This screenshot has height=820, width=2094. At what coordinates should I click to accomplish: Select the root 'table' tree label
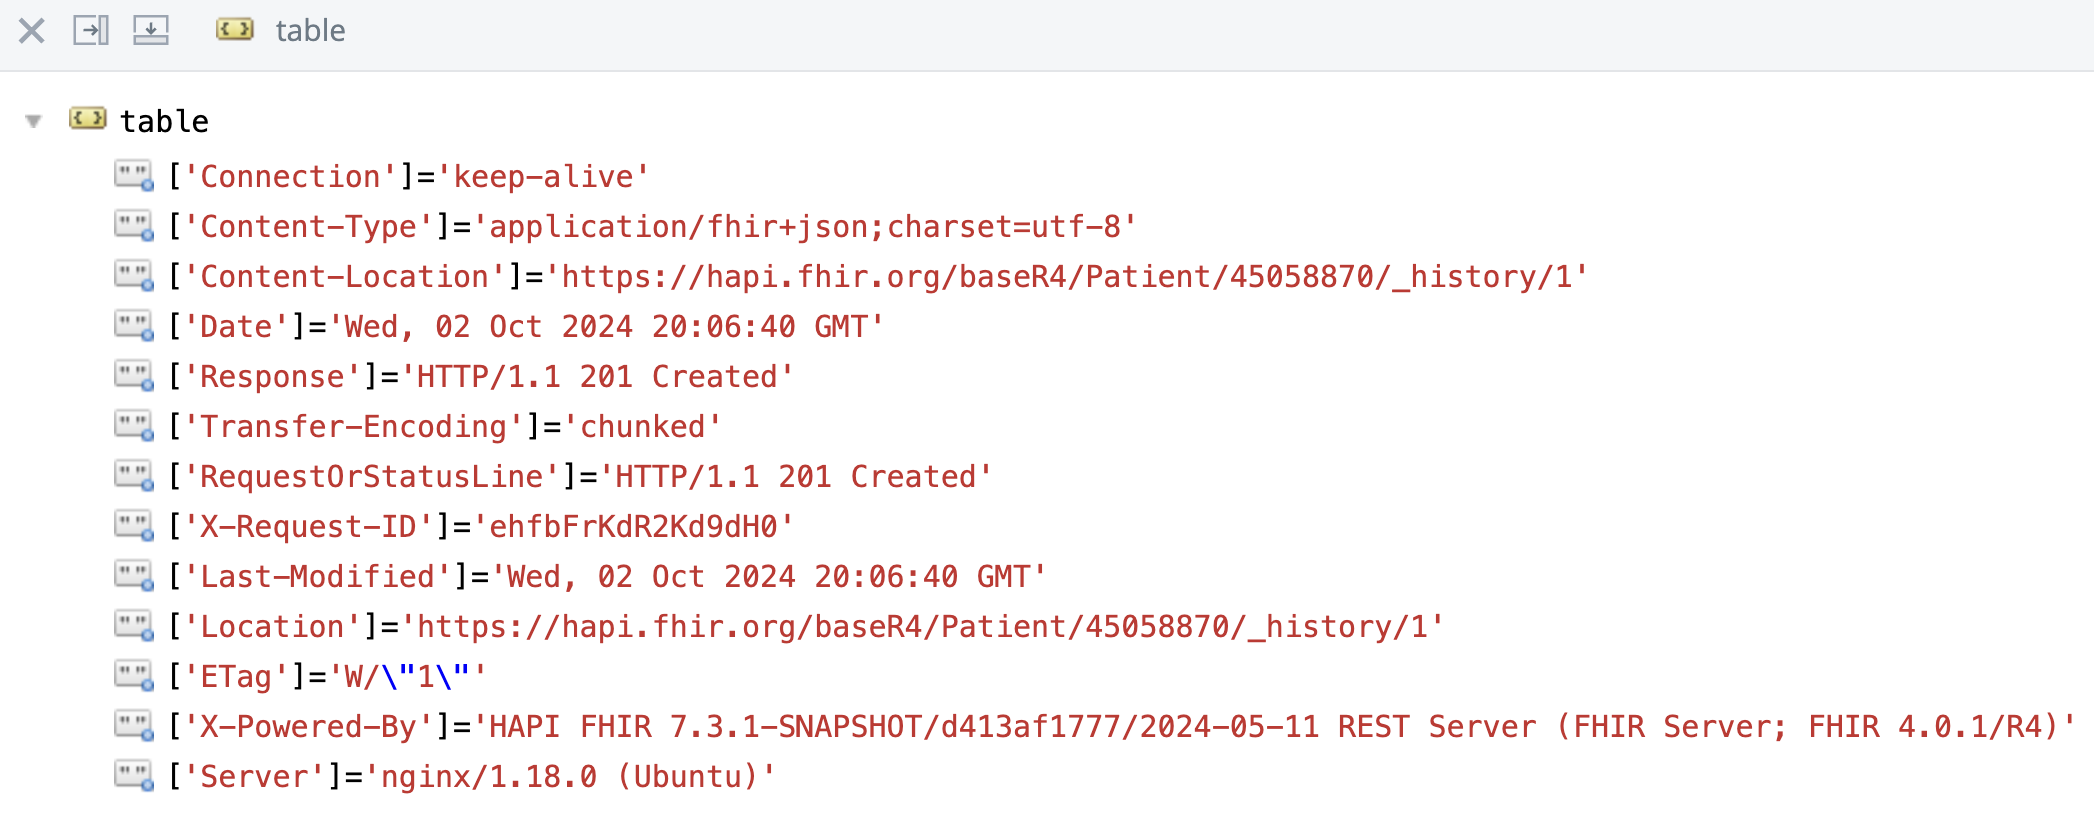(165, 122)
